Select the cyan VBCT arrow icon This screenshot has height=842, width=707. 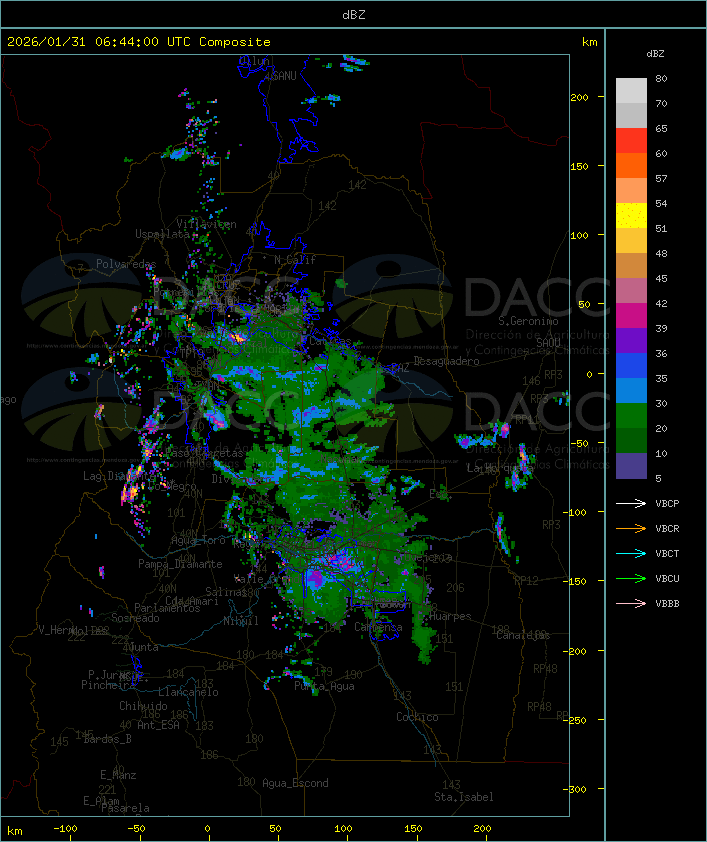click(x=632, y=553)
